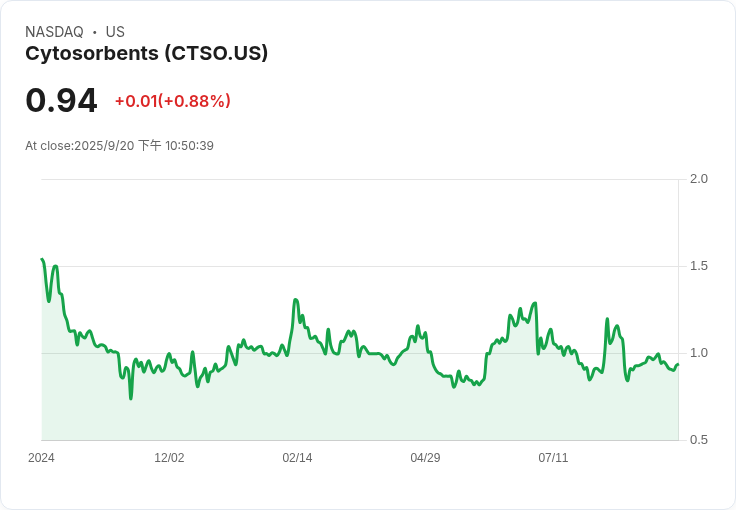Click the US market label
Viewport: 736px width, 510px height.
[x=115, y=32]
